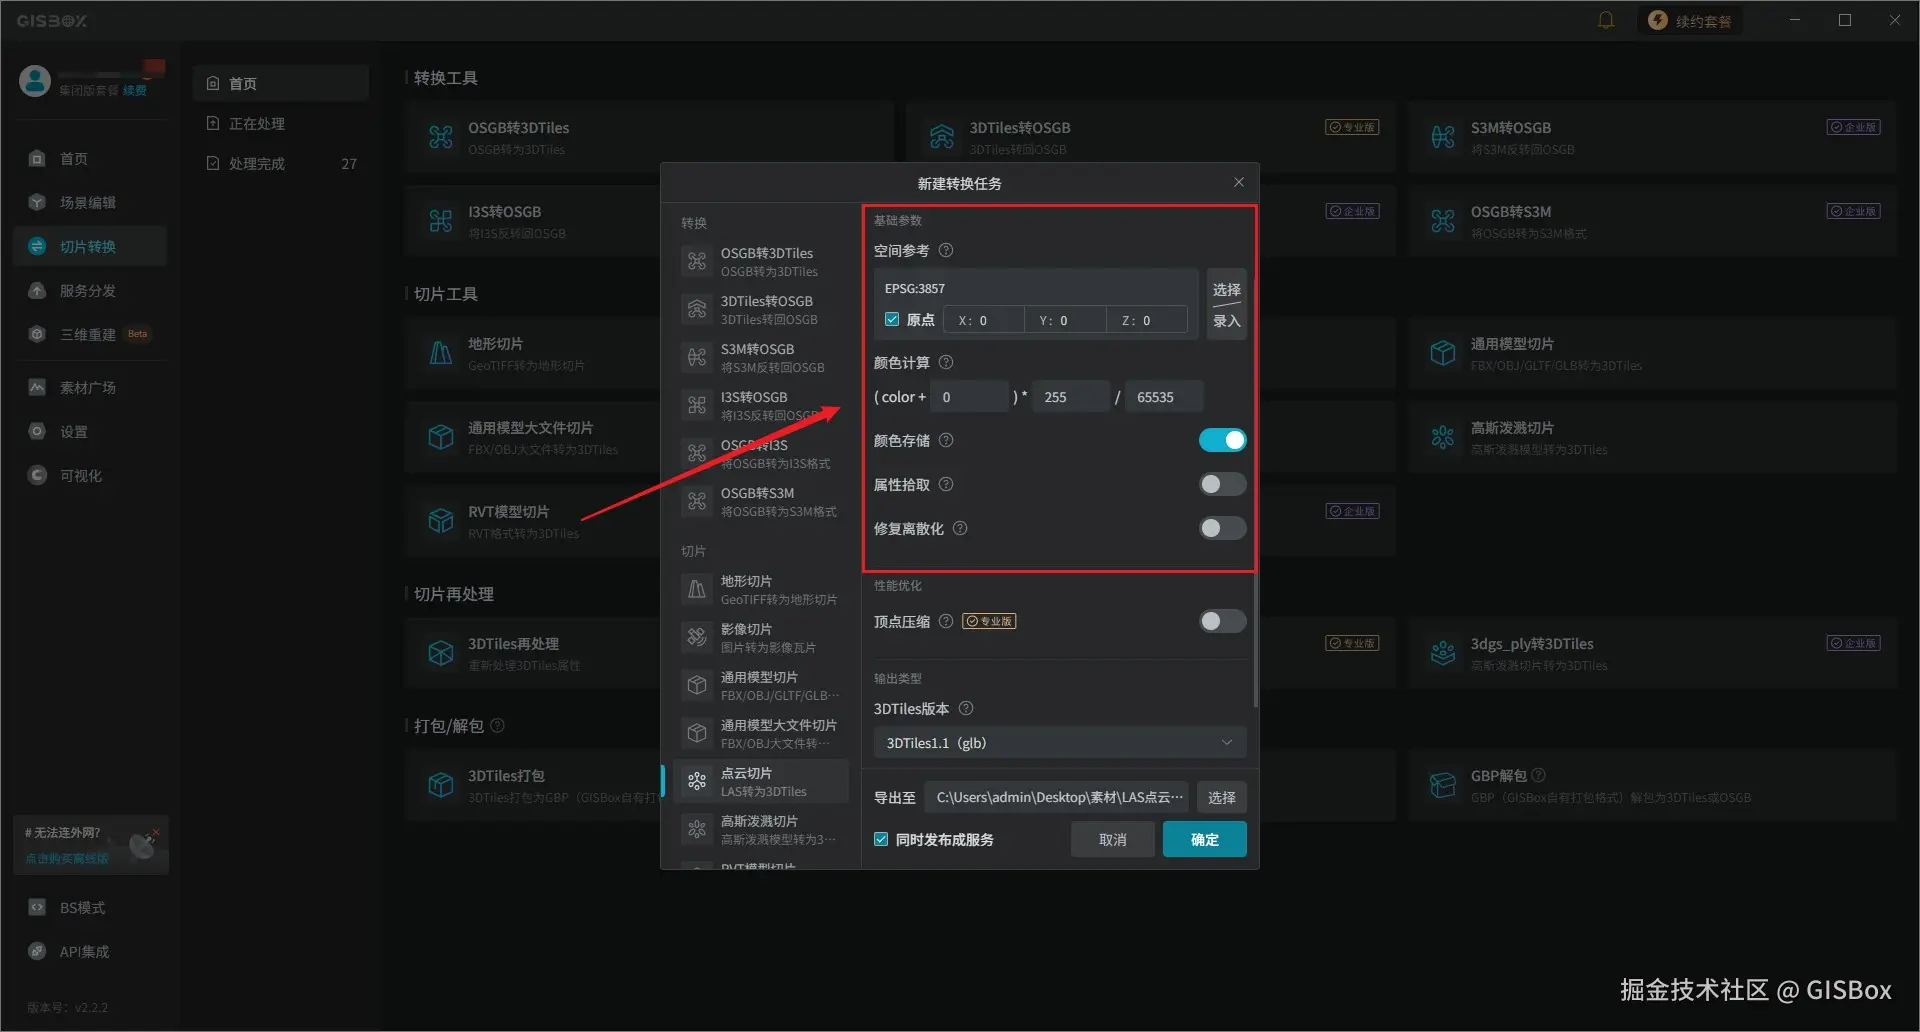Select 点云切片 icon in dialog list
The height and width of the screenshot is (1032, 1920).
point(697,781)
